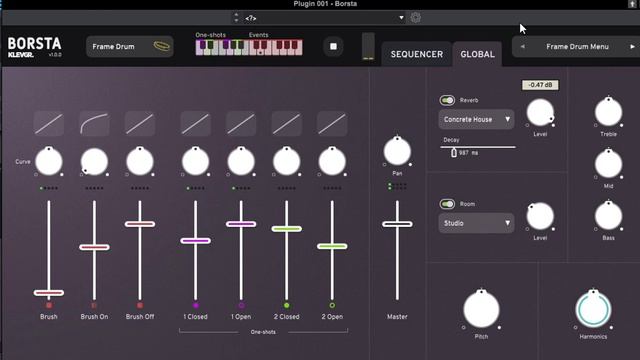Click the 1 Closed volume fader handle
Image resolution: width=640 pixels, height=360 pixels.
point(196,241)
